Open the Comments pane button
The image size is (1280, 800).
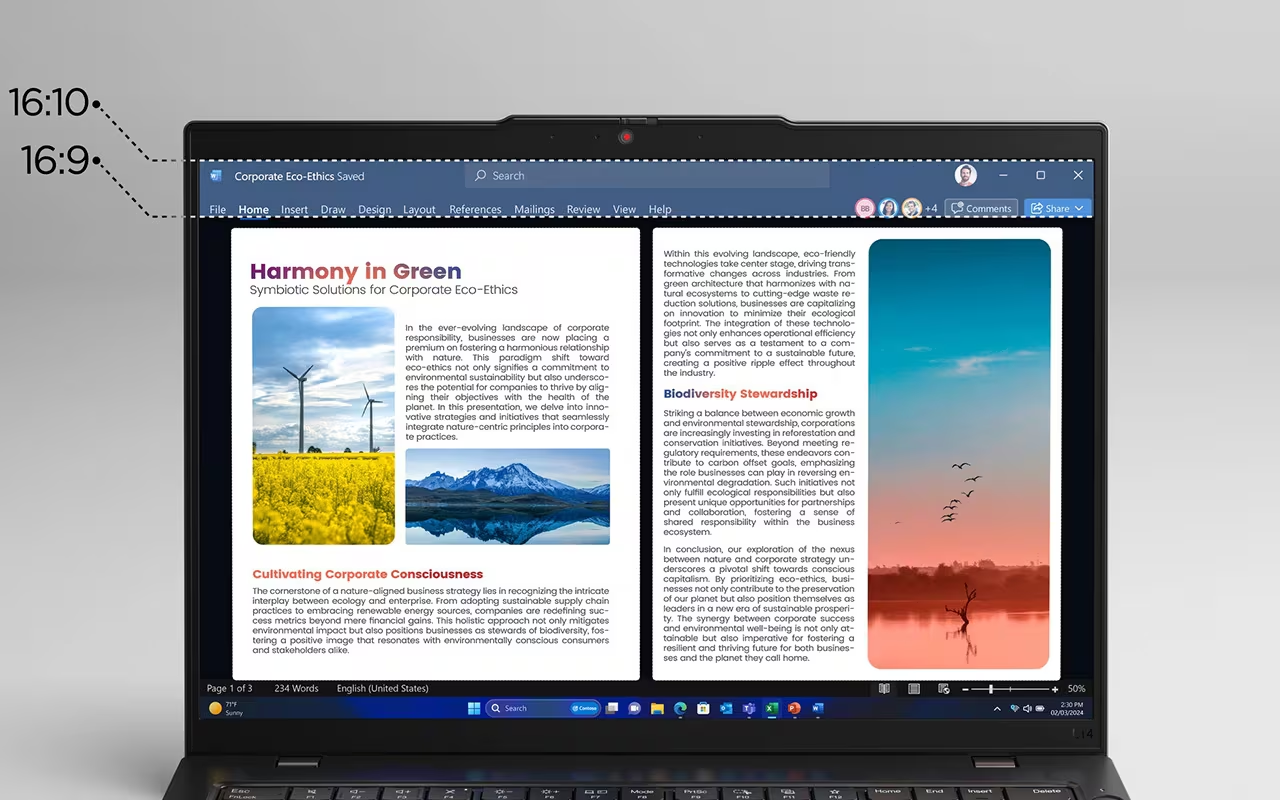coord(981,208)
